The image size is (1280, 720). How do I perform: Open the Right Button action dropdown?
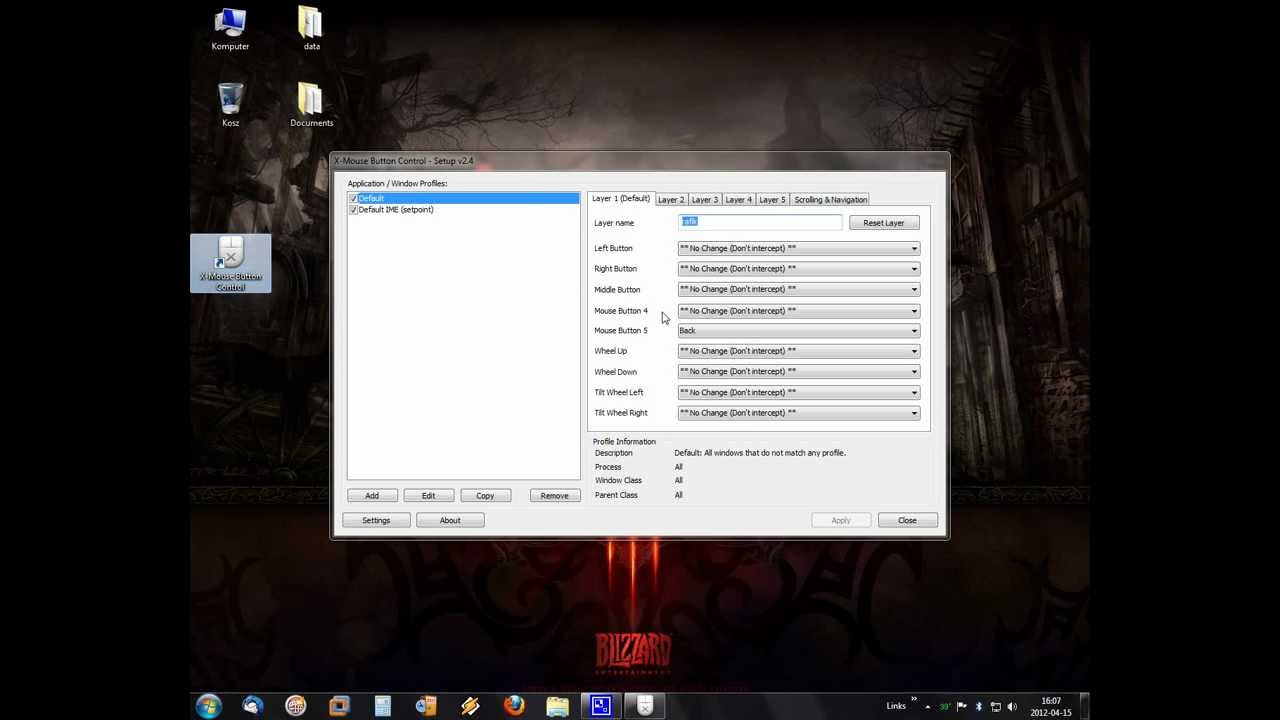[x=798, y=268]
